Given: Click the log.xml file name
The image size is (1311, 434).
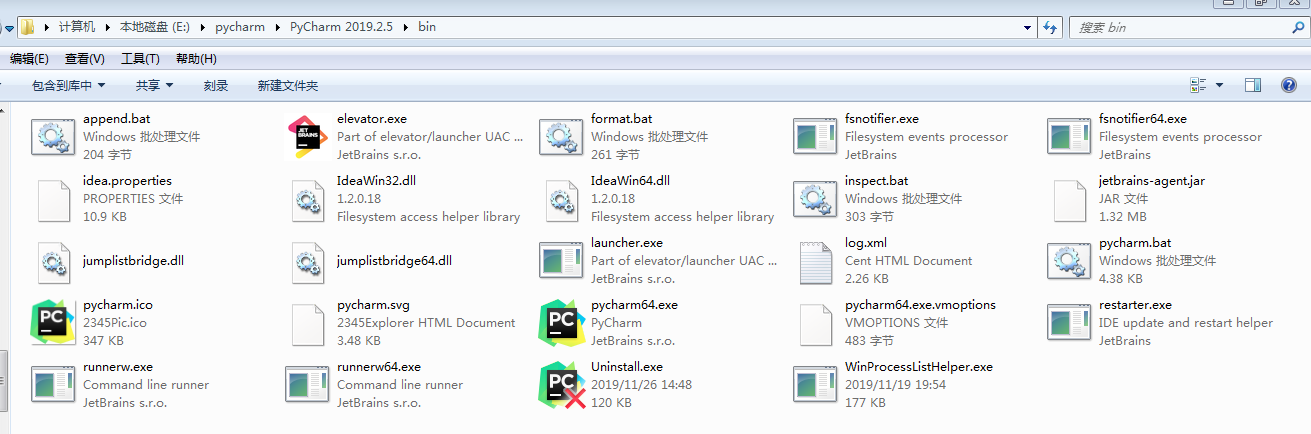Looking at the screenshot, I should 866,243.
